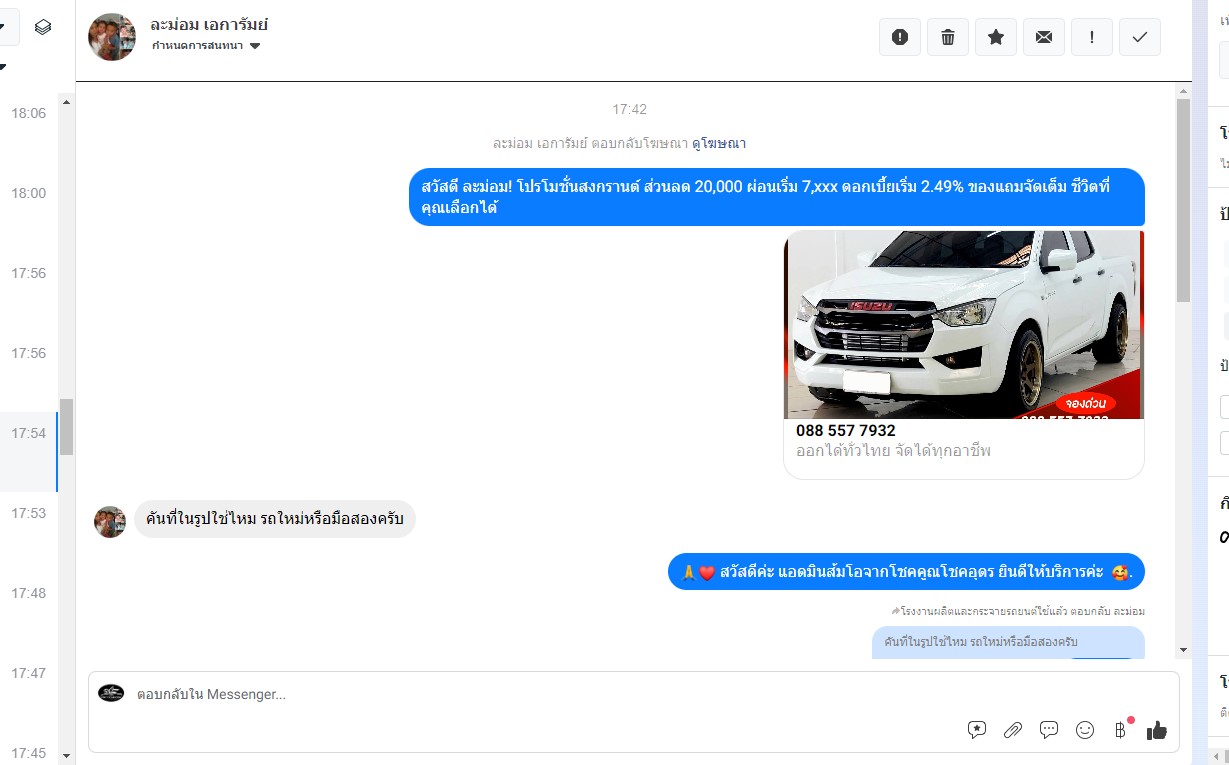The width and height of the screenshot is (1229, 765).
Task: Attach a file with paperclip icon
Action: tap(1013, 730)
